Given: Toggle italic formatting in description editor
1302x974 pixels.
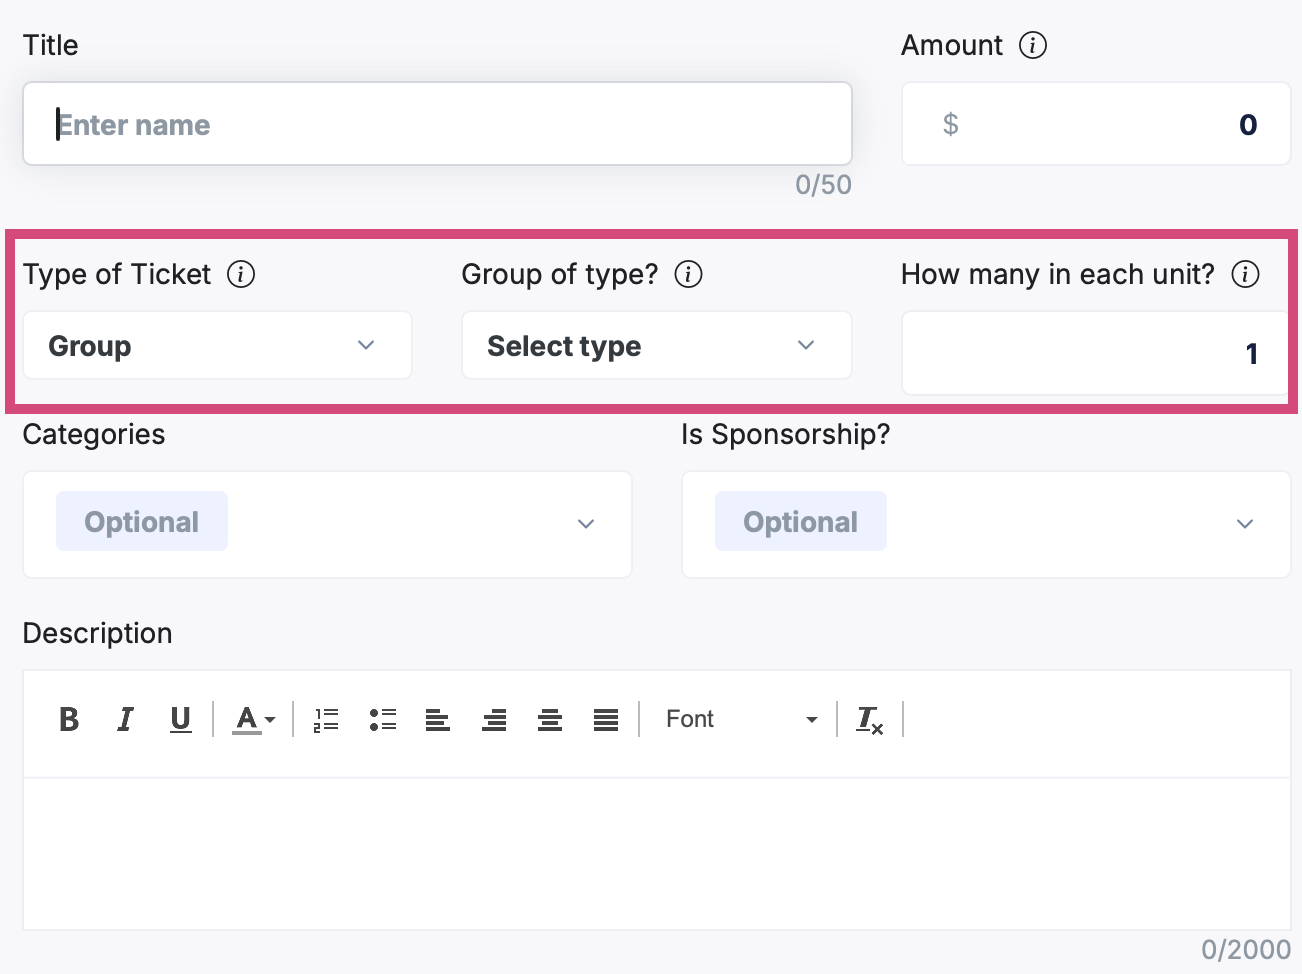Looking at the screenshot, I should tap(125, 719).
